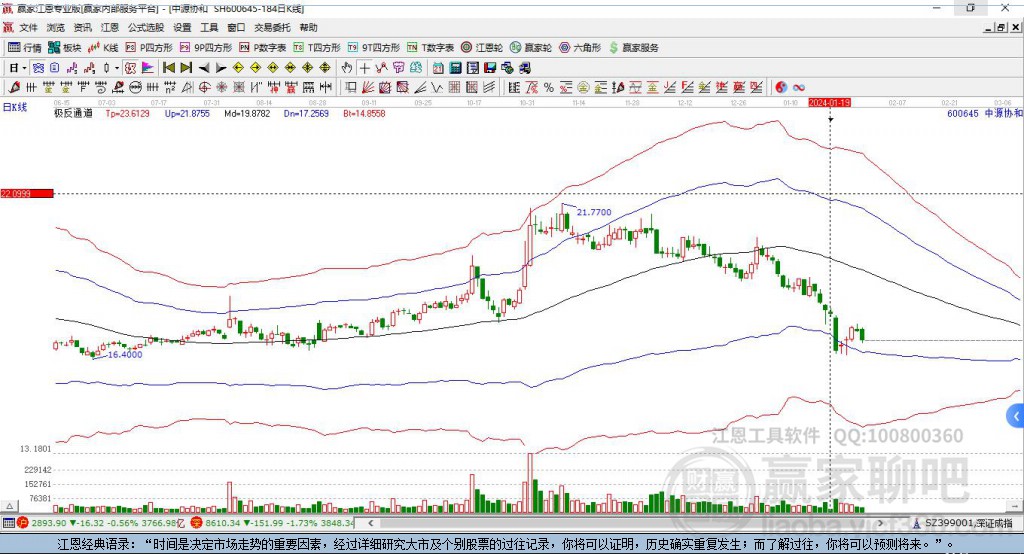1024x554 pixels.
Task: Open the 六角形 hexagon tool
Action: [580, 48]
